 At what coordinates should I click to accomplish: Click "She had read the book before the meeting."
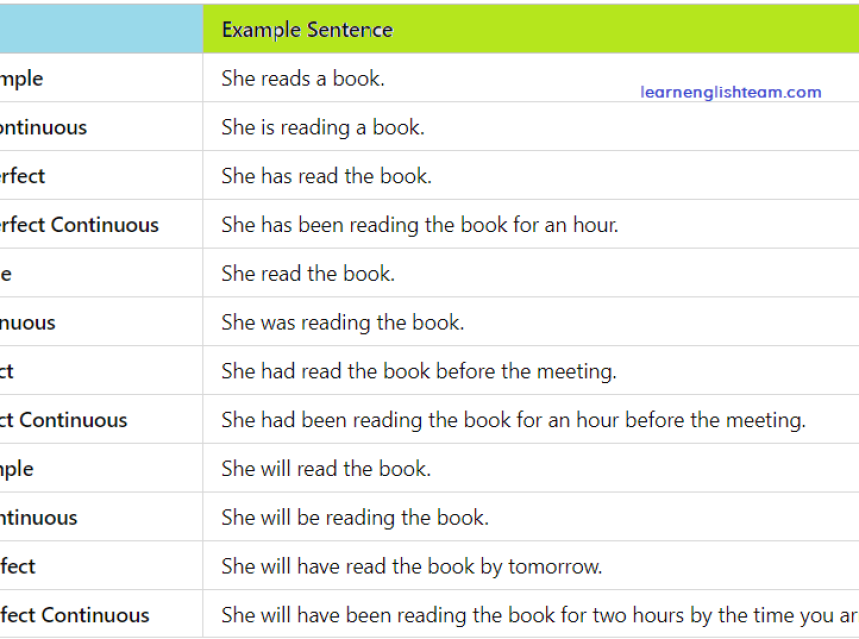tap(419, 372)
